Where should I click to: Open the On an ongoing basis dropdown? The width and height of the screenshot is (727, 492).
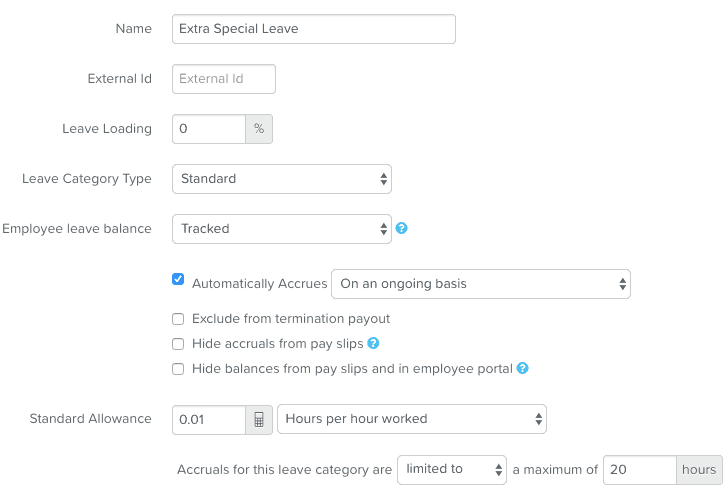coord(481,284)
